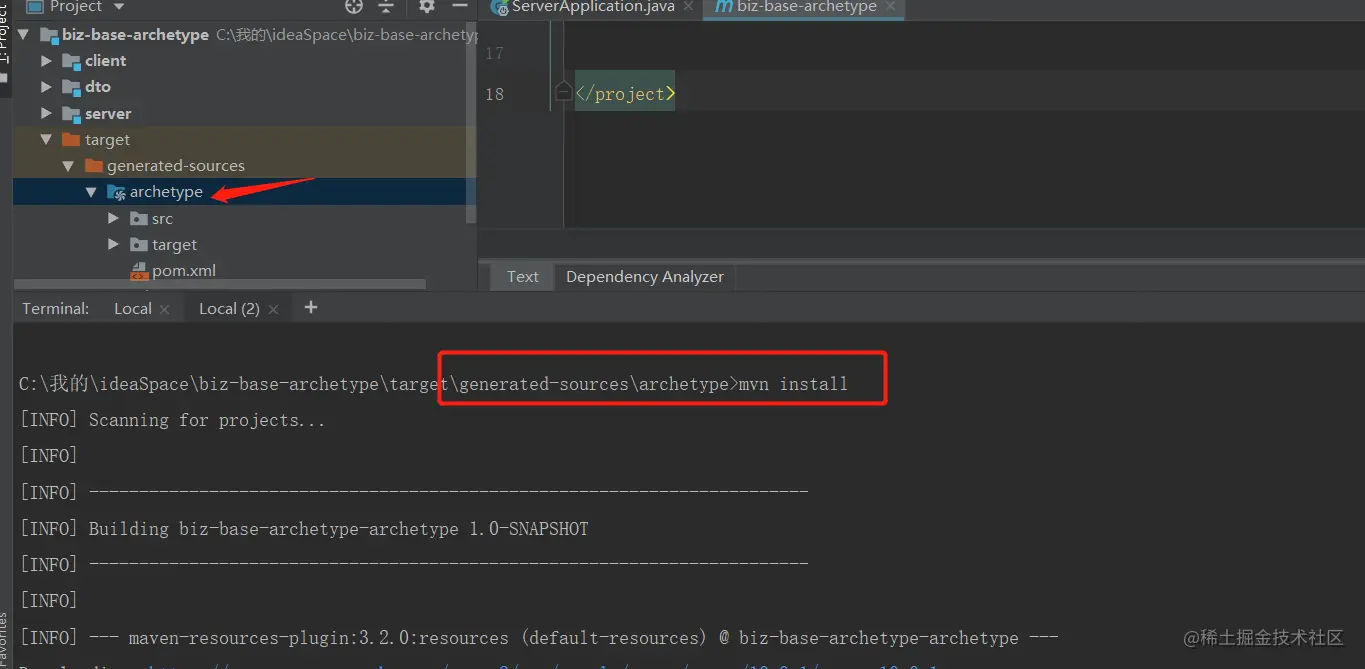Image resolution: width=1365 pixels, height=669 pixels.
Task: Expand the dto module node
Action: coord(46,87)
